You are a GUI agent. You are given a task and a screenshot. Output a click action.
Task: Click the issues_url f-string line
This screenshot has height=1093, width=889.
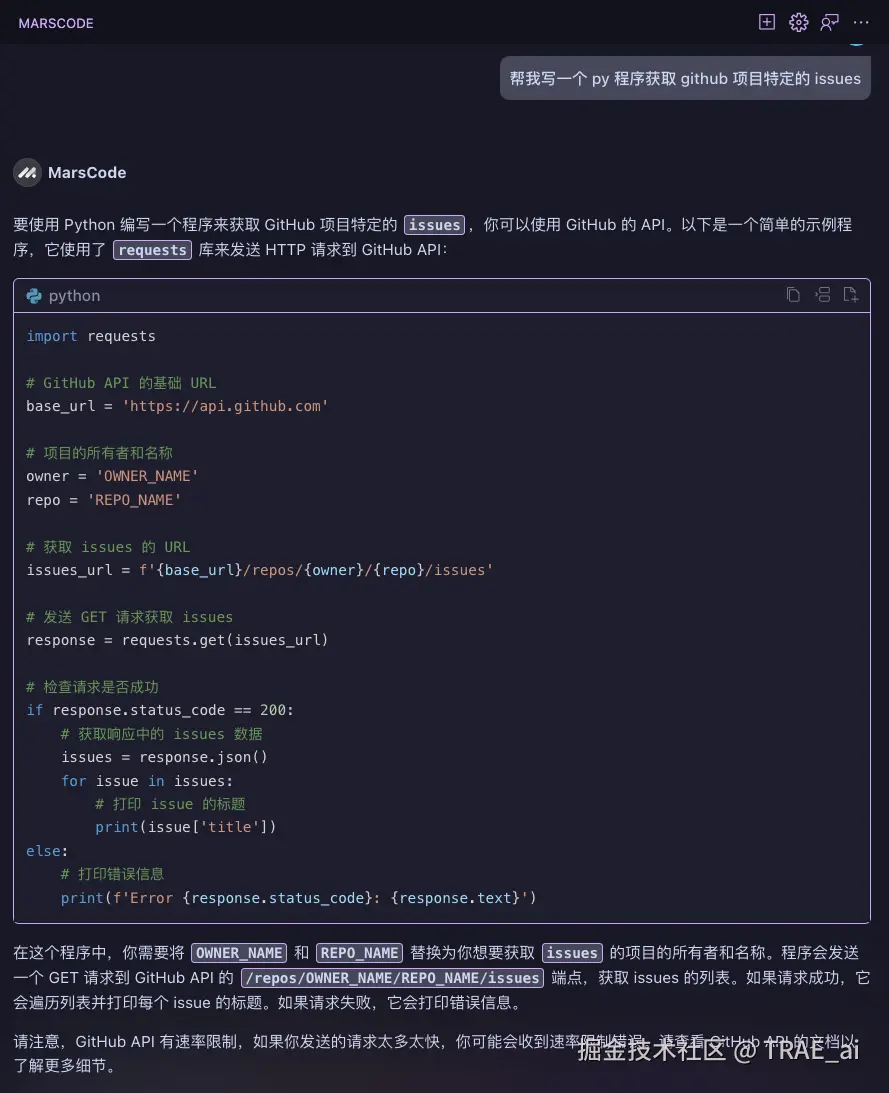259,570
